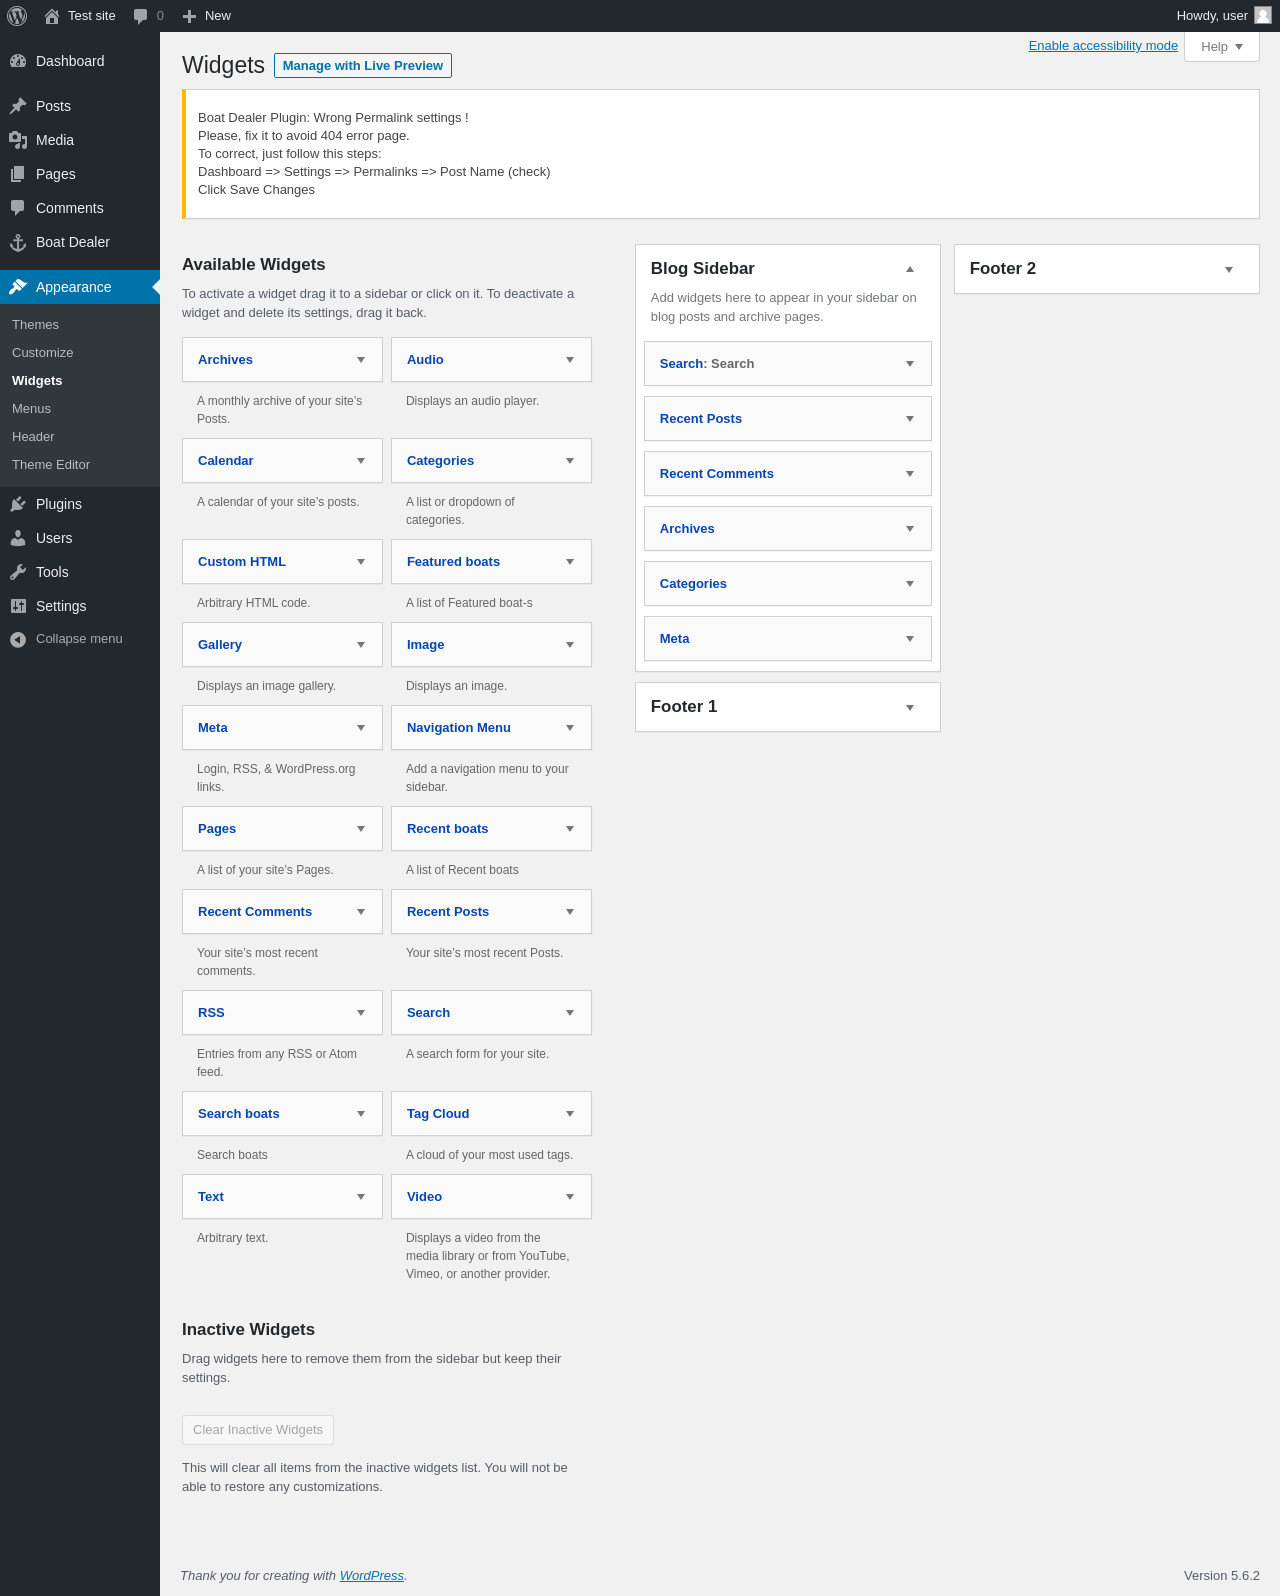
Task: Click Categories widget in Blog Sidebar
Action: 788,584
